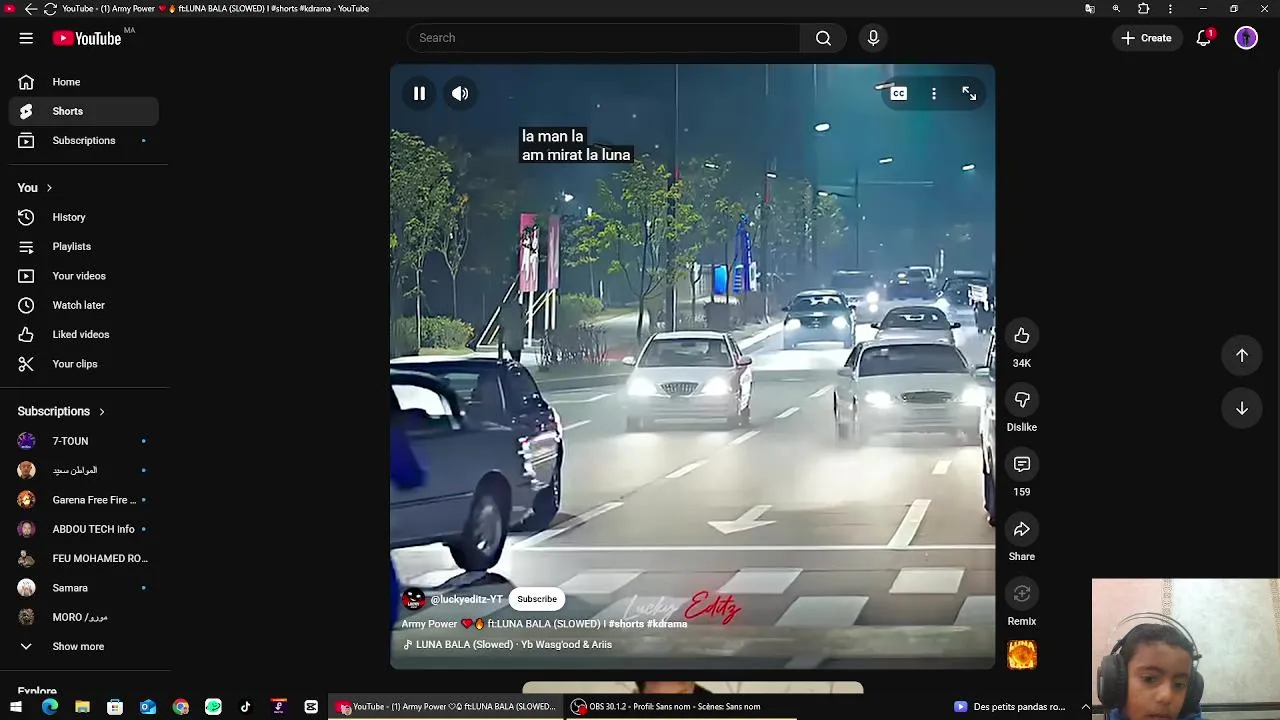This screenshot has height=720, width=1280.
Task: Go back with the browser back arrow
Action: pos(30,9)
